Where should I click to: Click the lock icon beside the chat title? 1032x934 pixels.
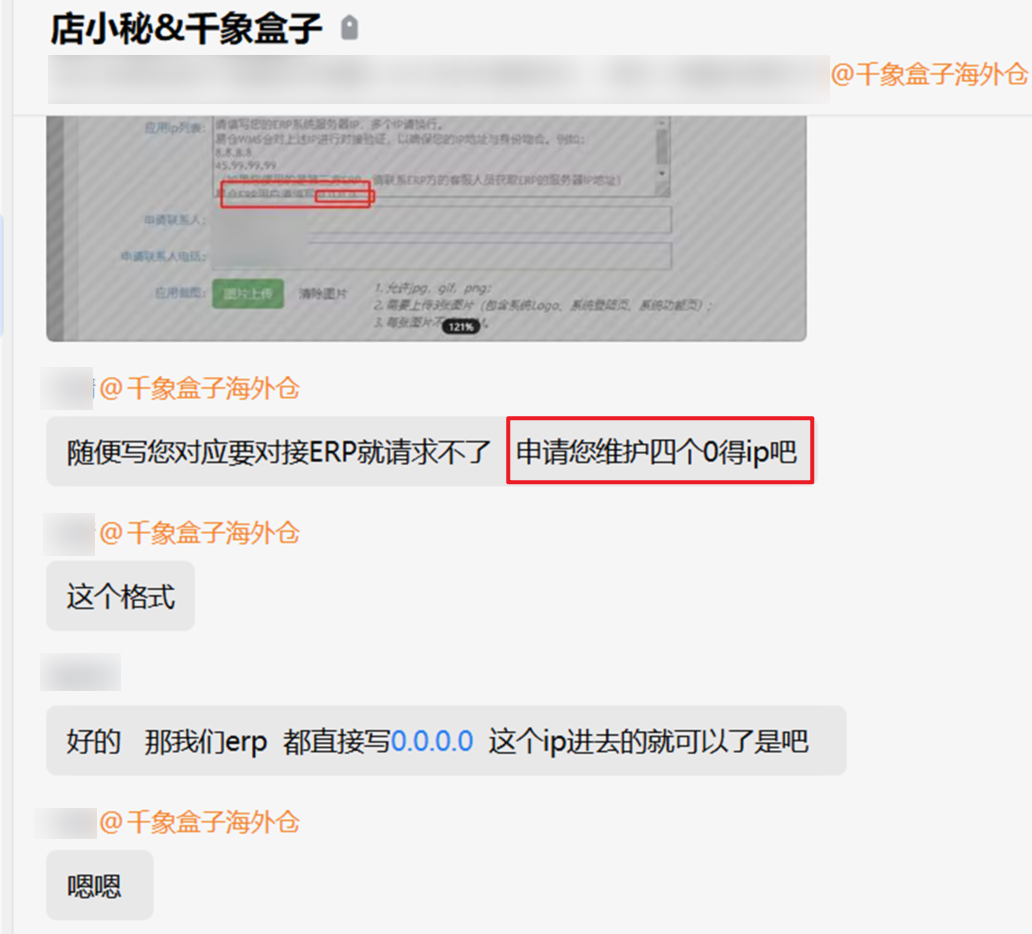(349, 28)
